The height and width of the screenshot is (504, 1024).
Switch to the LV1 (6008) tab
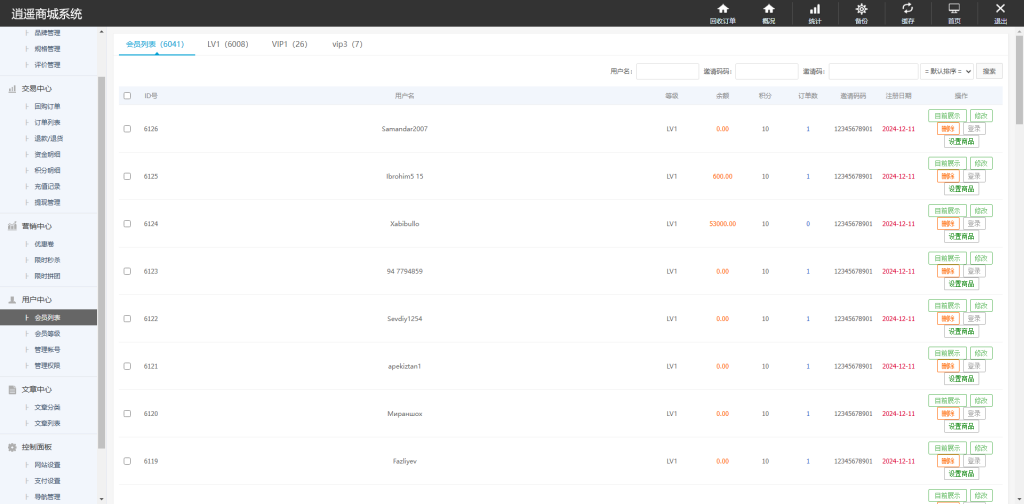point(227,45)
